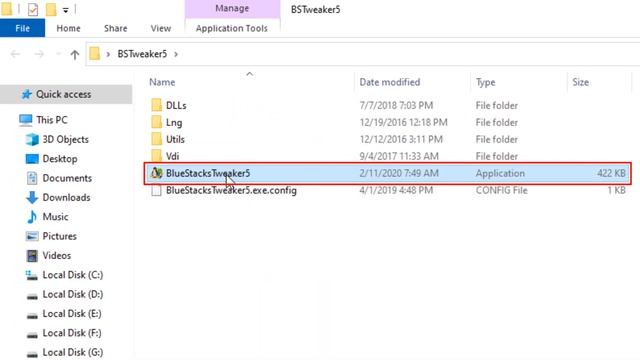Sort by the Name column header
This screenshot has height=360, width=640.
pyautogui.click(x=162, y=82)
